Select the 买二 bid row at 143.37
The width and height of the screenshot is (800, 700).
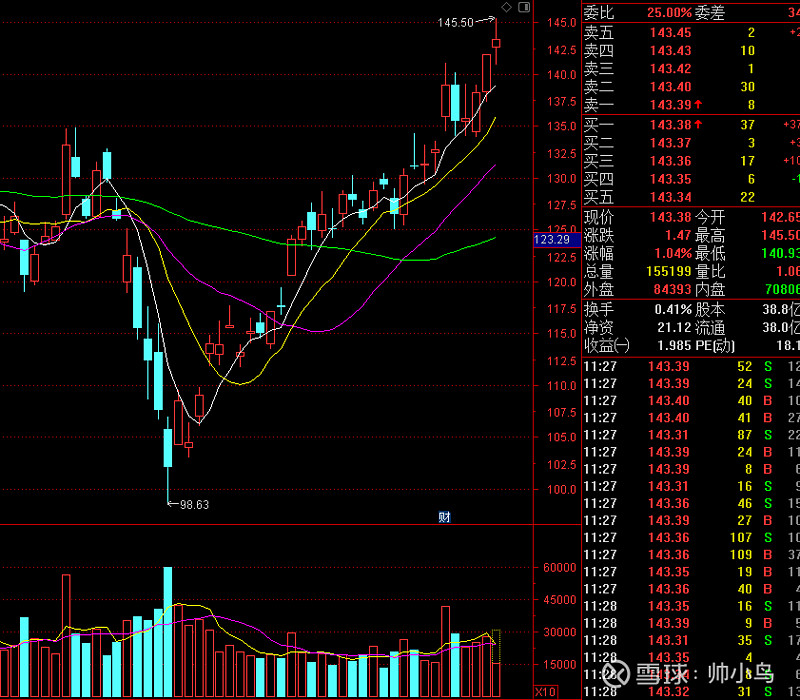point(691,143)
